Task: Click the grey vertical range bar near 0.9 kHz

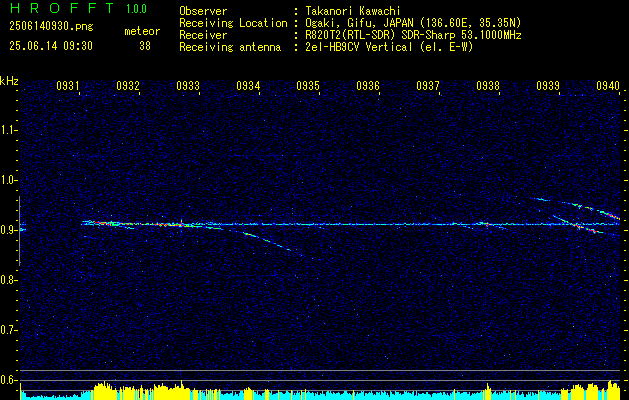Action: pos(19,231)
